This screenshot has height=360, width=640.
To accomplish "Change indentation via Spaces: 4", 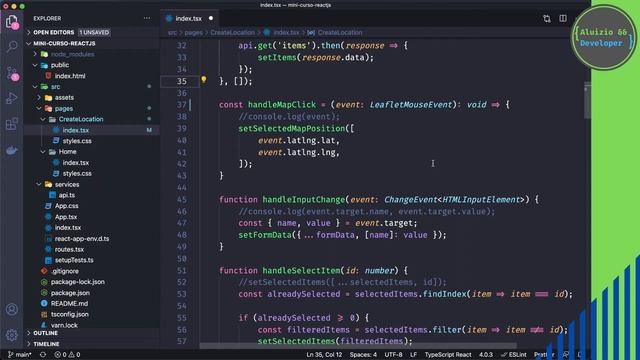I will point(363,355).
